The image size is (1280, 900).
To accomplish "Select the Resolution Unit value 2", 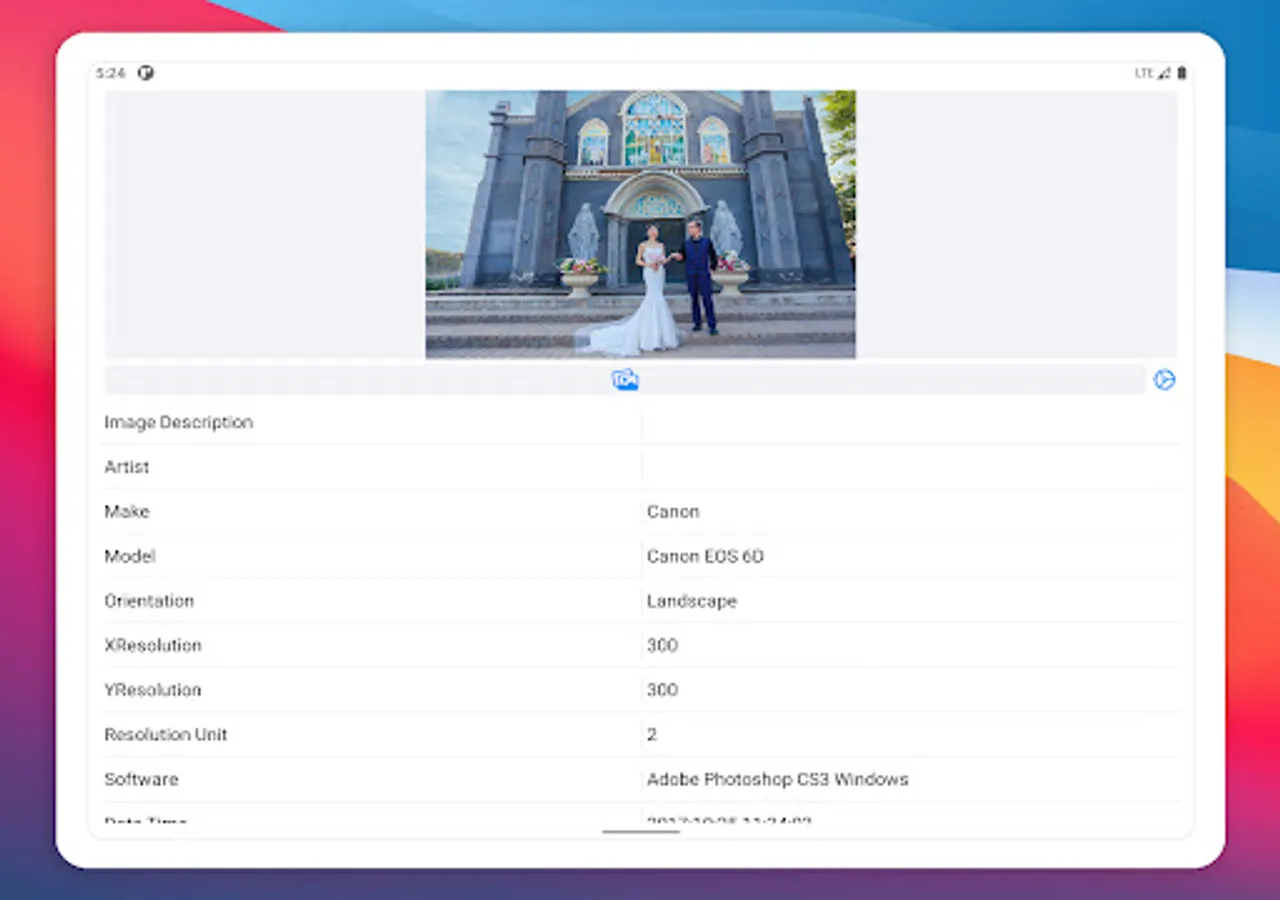I will pos(652,734).
